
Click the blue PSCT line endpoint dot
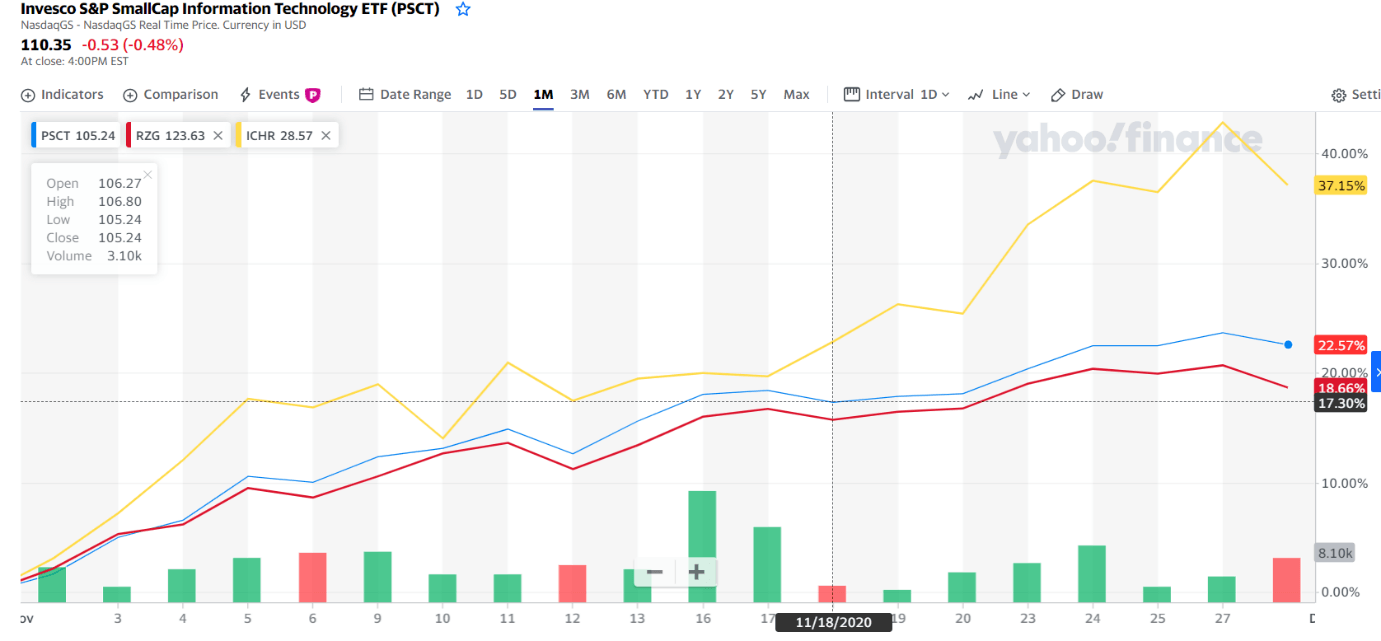1288,345
